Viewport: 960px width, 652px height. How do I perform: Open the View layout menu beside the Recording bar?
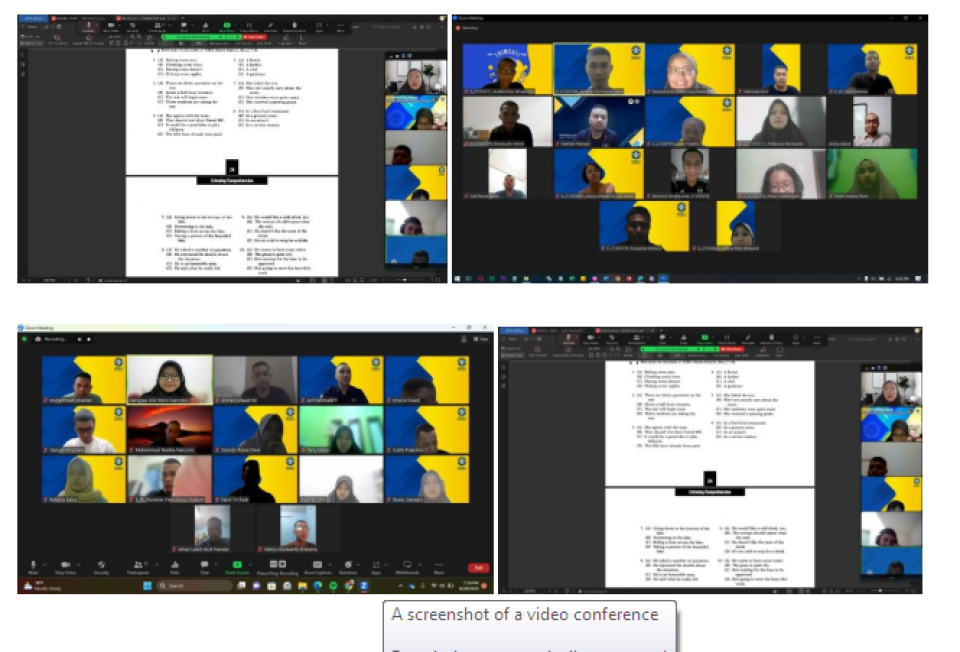click(481, 339)
